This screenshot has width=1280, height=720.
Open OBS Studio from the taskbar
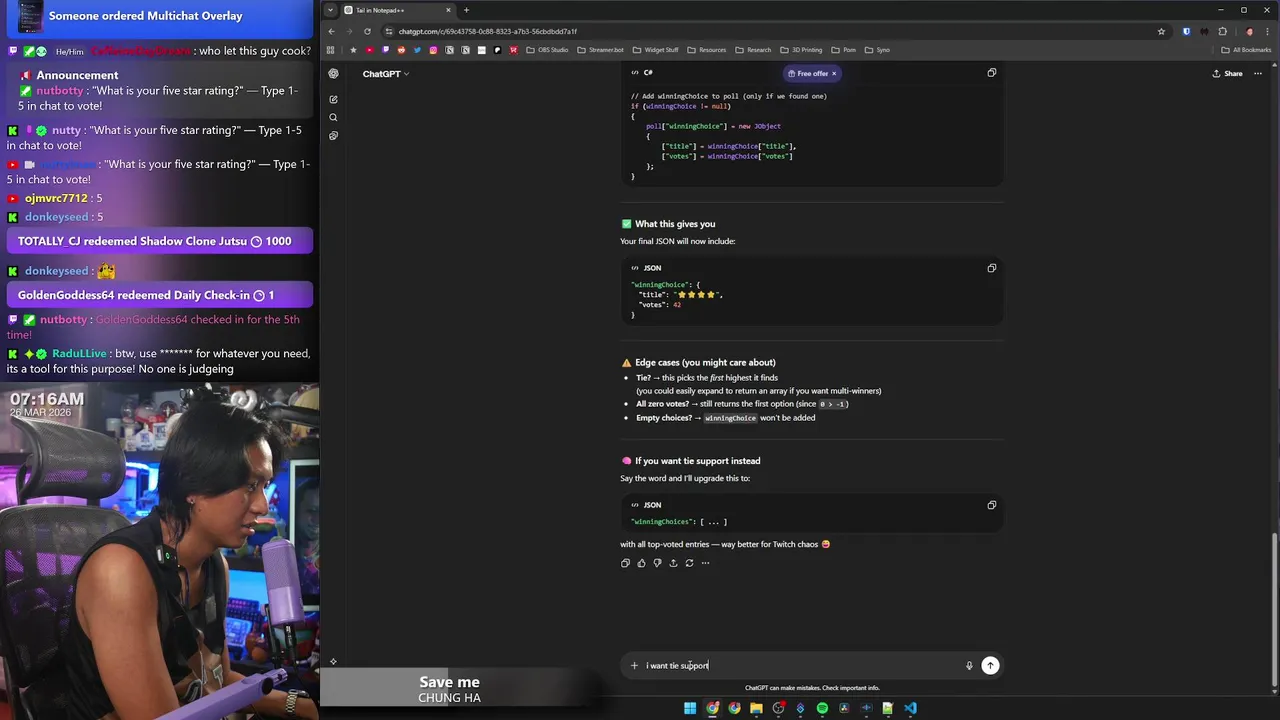click(x=778, y=708)
